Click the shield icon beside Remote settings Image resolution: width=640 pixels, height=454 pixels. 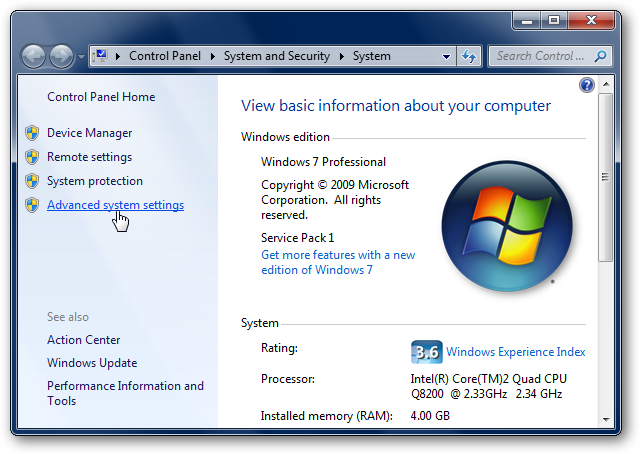(x=32, y=157)
